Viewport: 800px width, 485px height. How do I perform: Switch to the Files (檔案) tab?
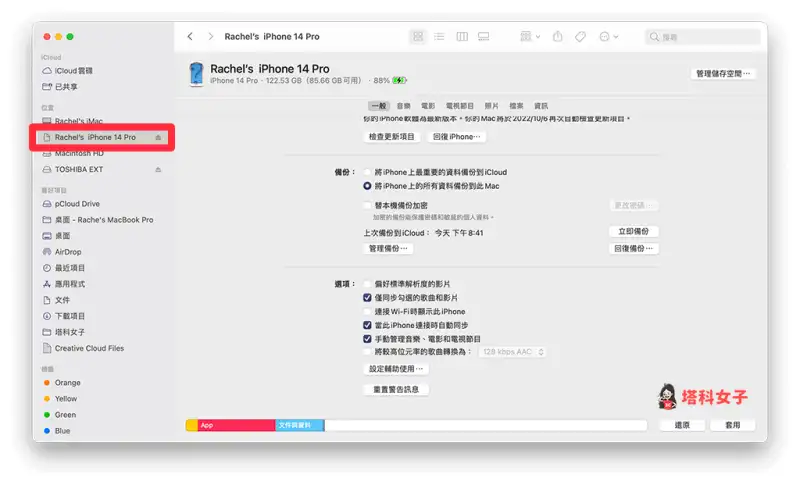click(x=516, y=106)
